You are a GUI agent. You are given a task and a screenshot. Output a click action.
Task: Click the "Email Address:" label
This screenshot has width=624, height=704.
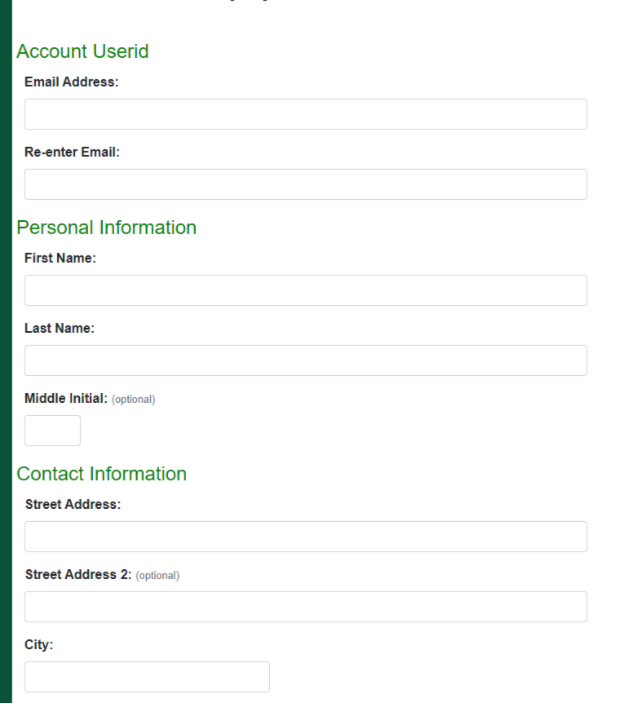click(x=71, y=82)
